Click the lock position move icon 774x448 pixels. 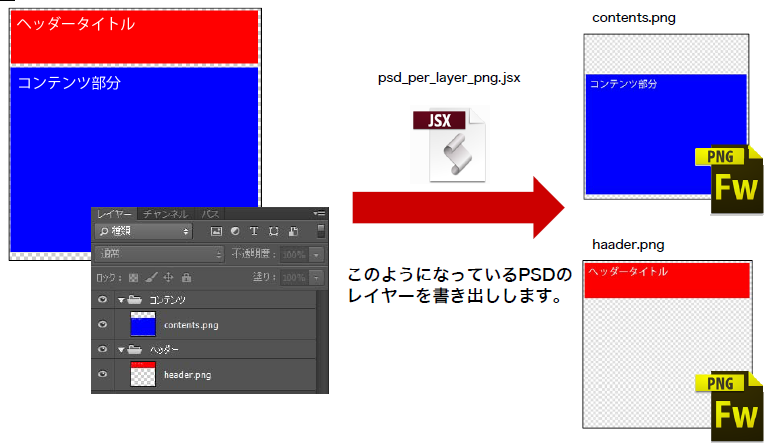[168, 277]
